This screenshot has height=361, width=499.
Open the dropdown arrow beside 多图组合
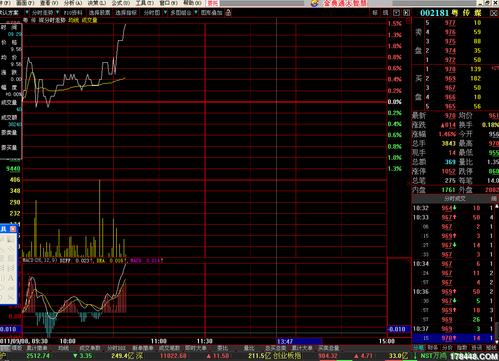196,12
